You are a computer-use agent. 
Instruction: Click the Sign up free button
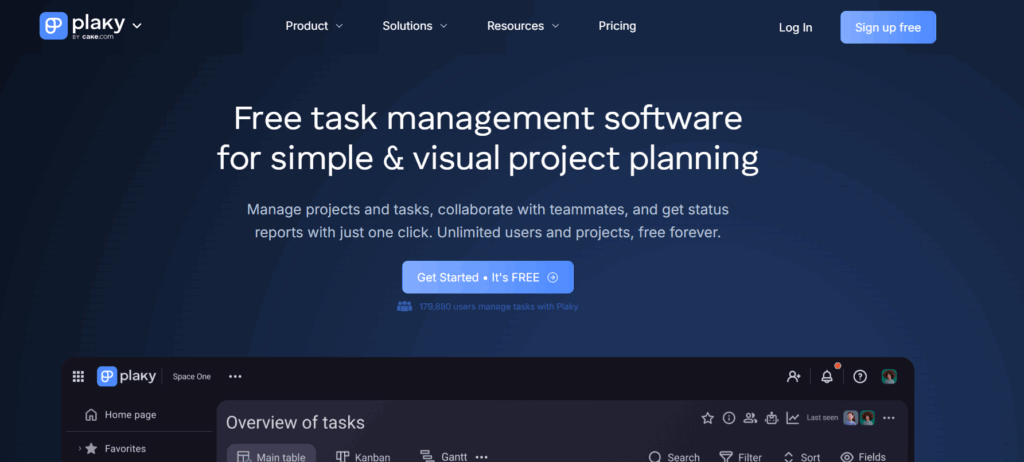coord(888,27)
